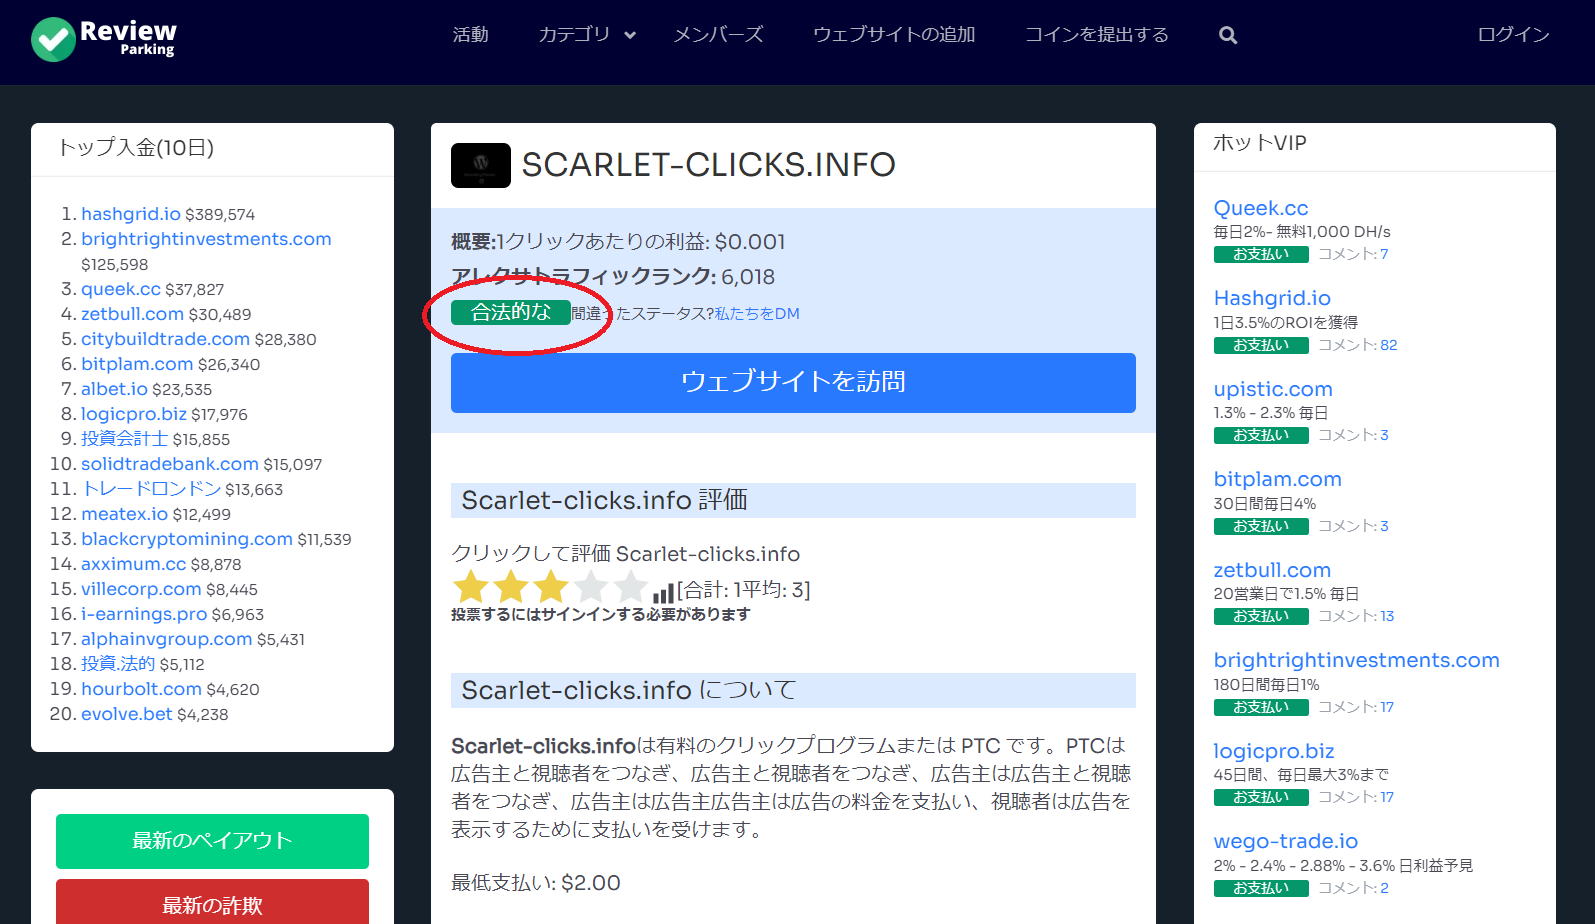
Task: Open upistic.com in the Hot VIP panel
Action: (x=1273, y=389)
